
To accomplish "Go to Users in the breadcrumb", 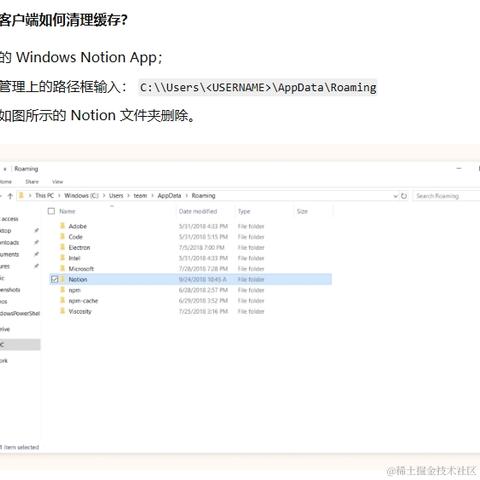I will (116, 196).
